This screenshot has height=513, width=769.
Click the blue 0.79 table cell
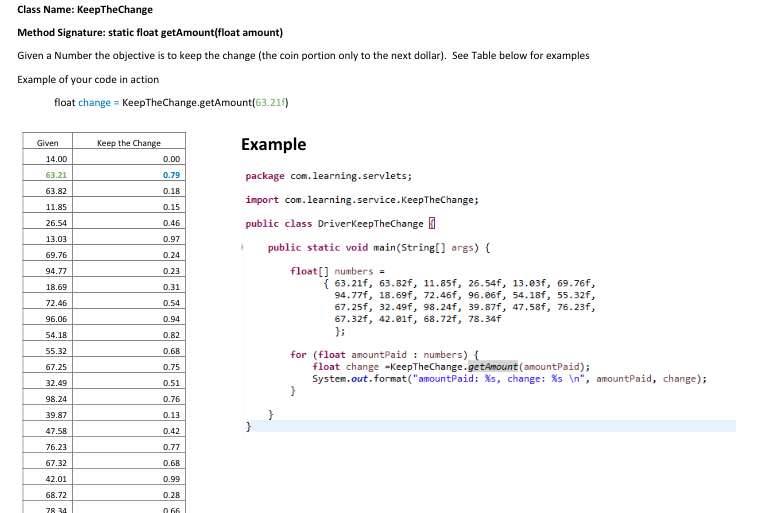pos(129,175)
